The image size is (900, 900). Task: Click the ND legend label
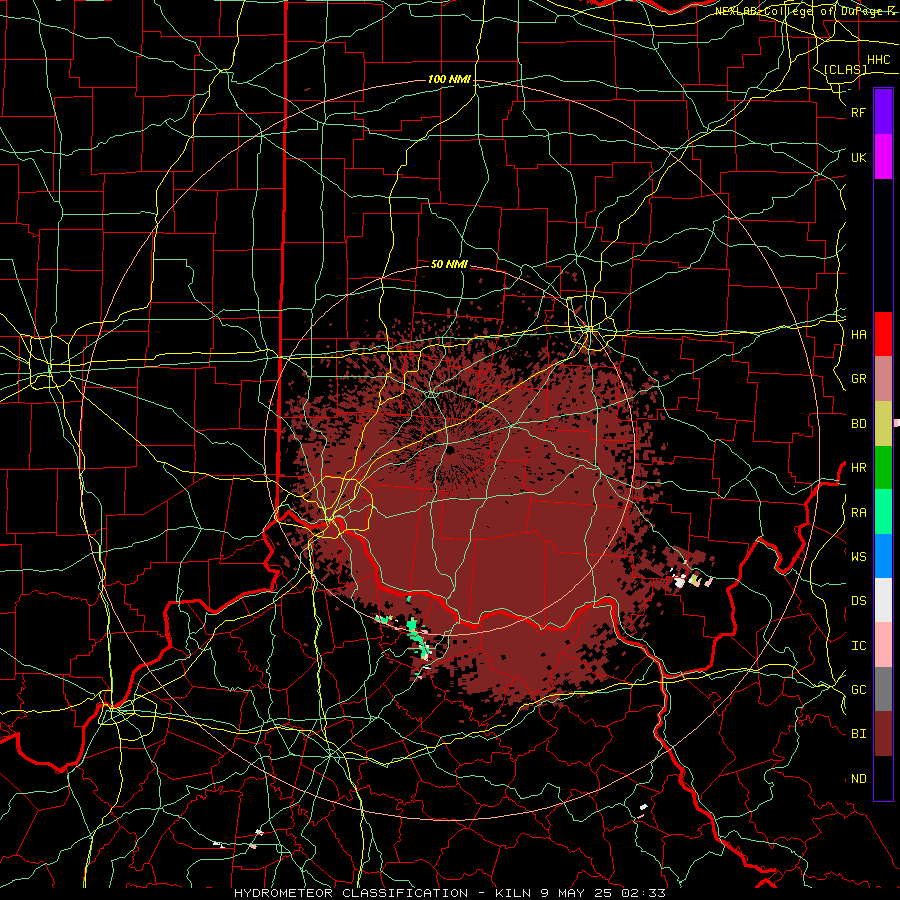(858, 779)
